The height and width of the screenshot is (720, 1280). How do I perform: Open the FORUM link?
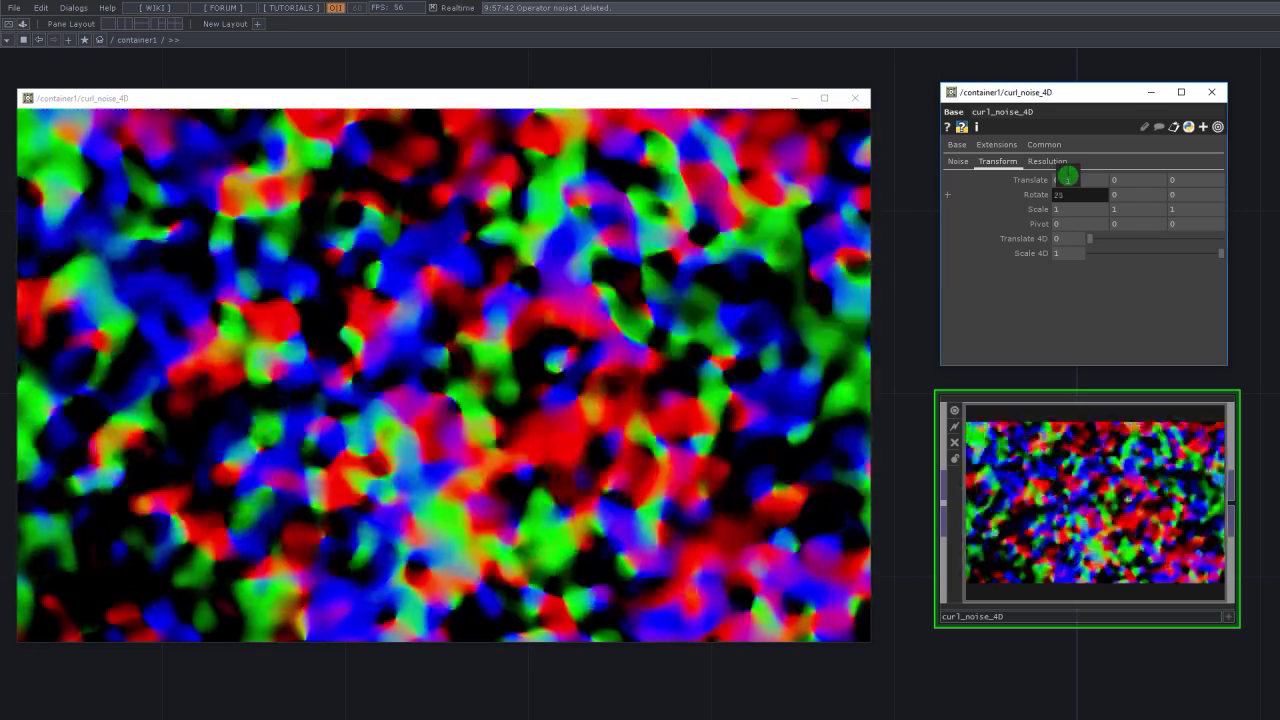(224, 8)
